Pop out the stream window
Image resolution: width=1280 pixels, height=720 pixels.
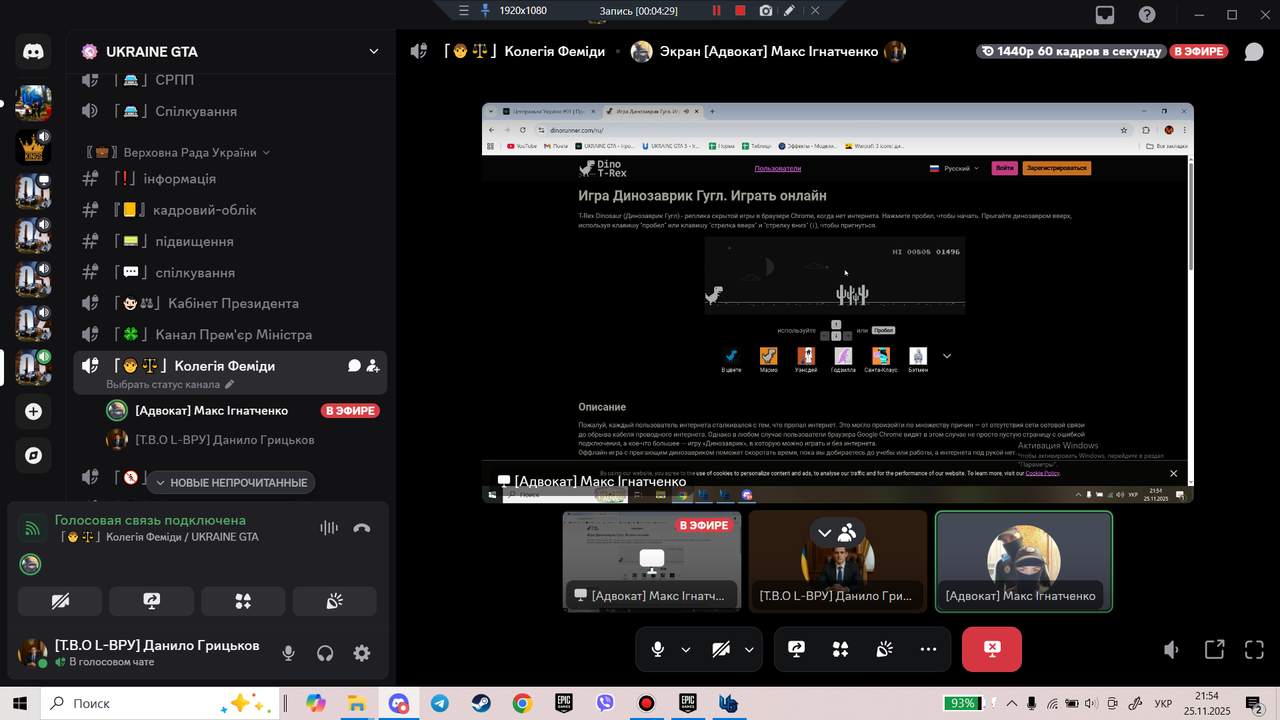1214,649
